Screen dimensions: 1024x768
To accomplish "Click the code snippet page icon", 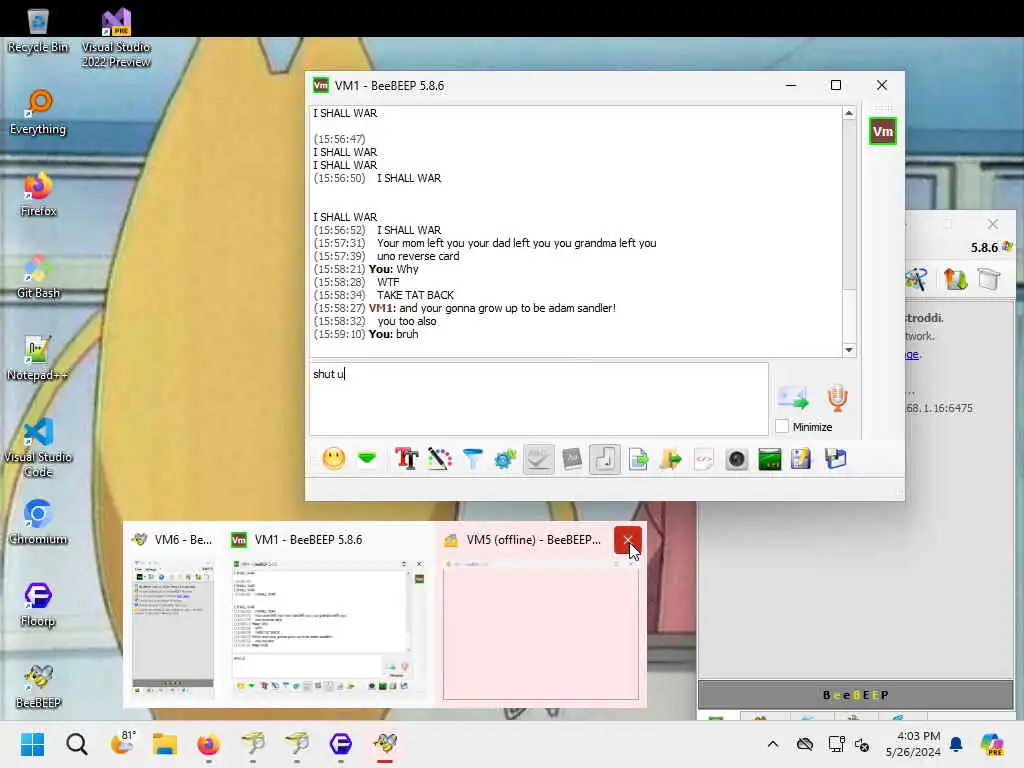I will 704,459.
